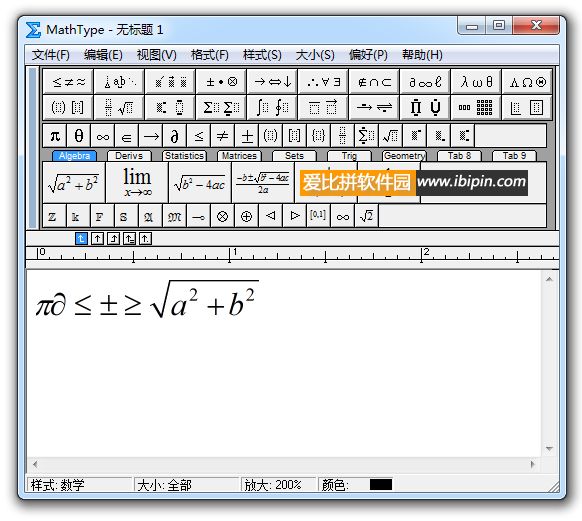Open the fraction and radical templates palette
582x521 pixels.
pyautogui.click(x=119, y=108)
